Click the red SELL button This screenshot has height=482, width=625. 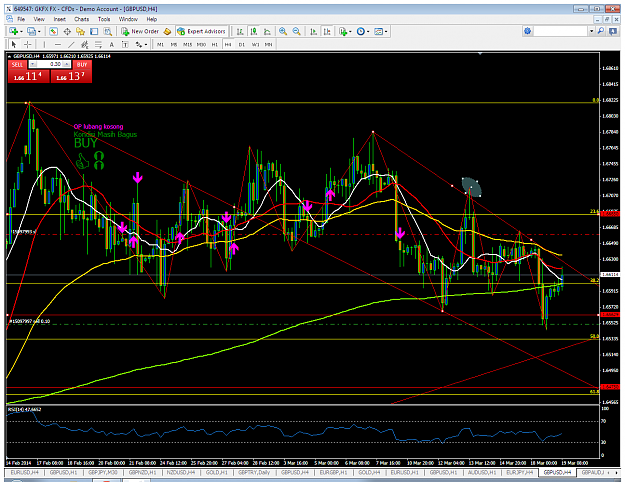(x=17, y=64)
